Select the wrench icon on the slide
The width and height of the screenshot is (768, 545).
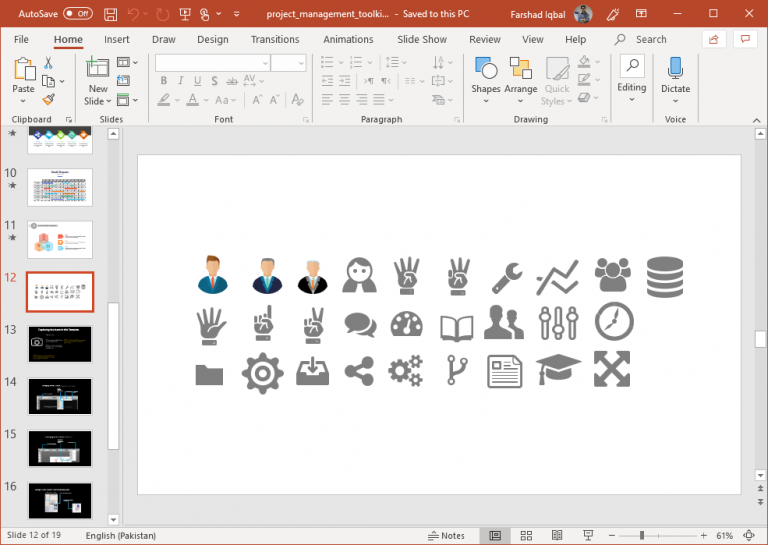507,278
